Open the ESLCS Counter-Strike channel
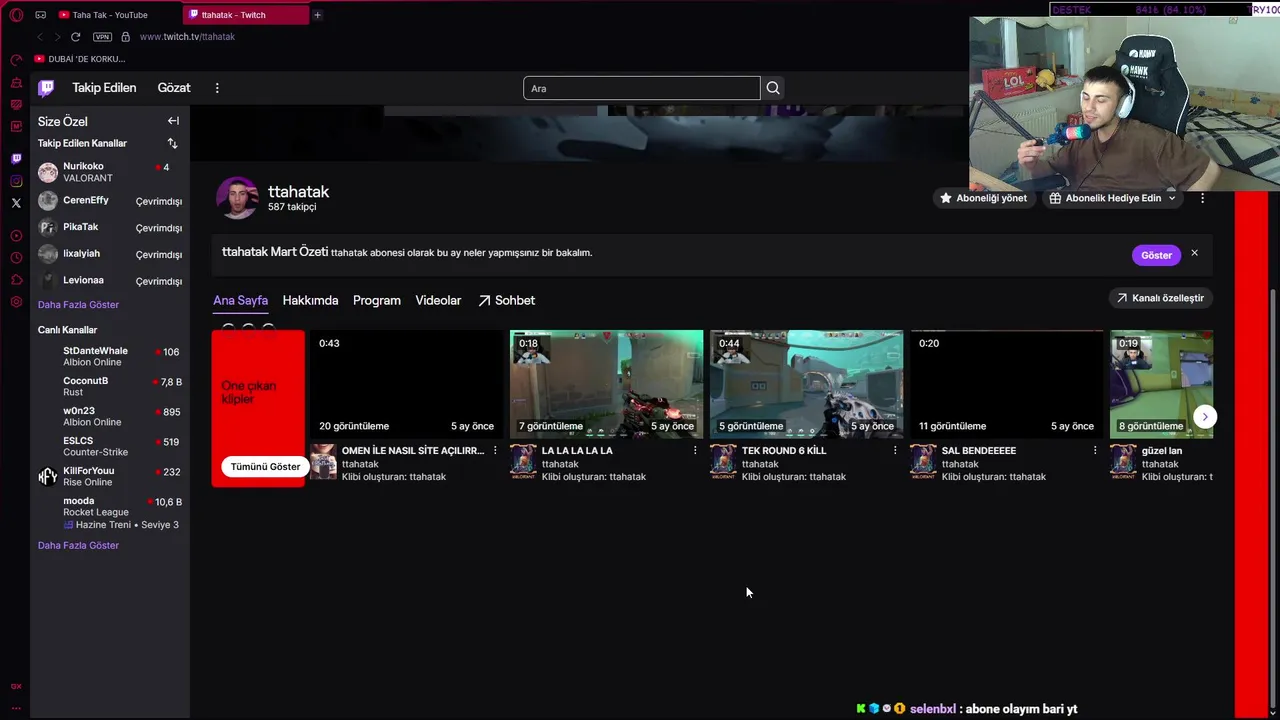Viewport: 1280px width, 720px height. (x=110, y=446)
